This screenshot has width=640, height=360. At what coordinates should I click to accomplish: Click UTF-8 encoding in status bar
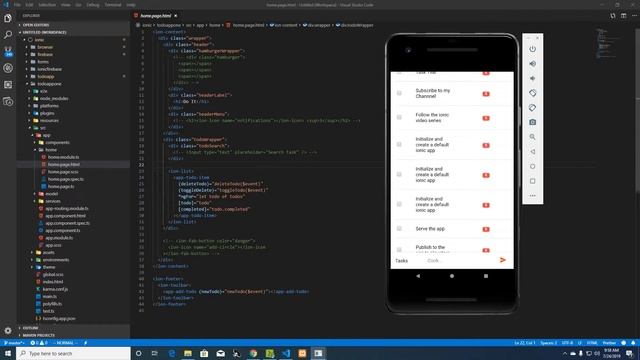[567, 343]
